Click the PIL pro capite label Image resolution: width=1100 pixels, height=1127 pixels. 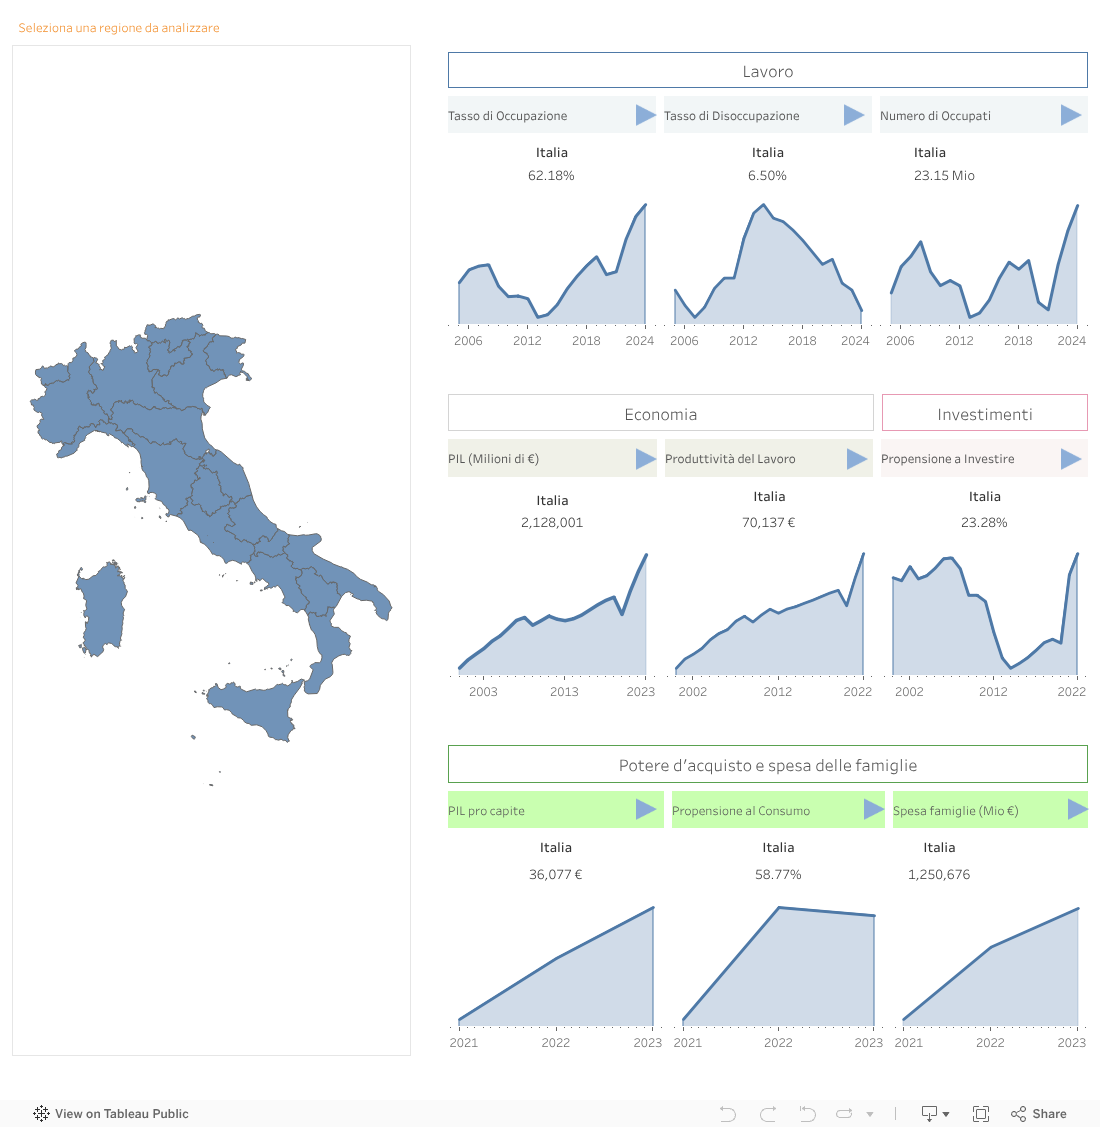(486, 811)
